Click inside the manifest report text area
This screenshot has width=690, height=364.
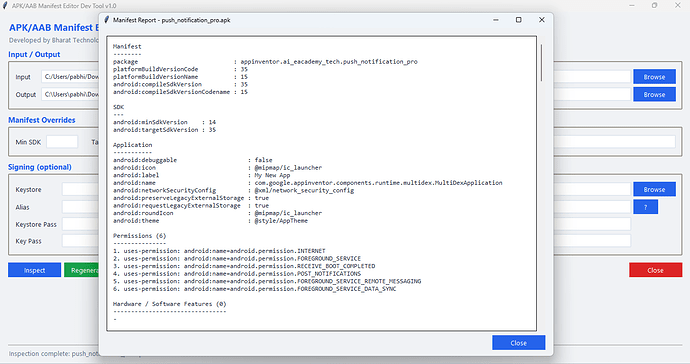click(x=321, y=184)
